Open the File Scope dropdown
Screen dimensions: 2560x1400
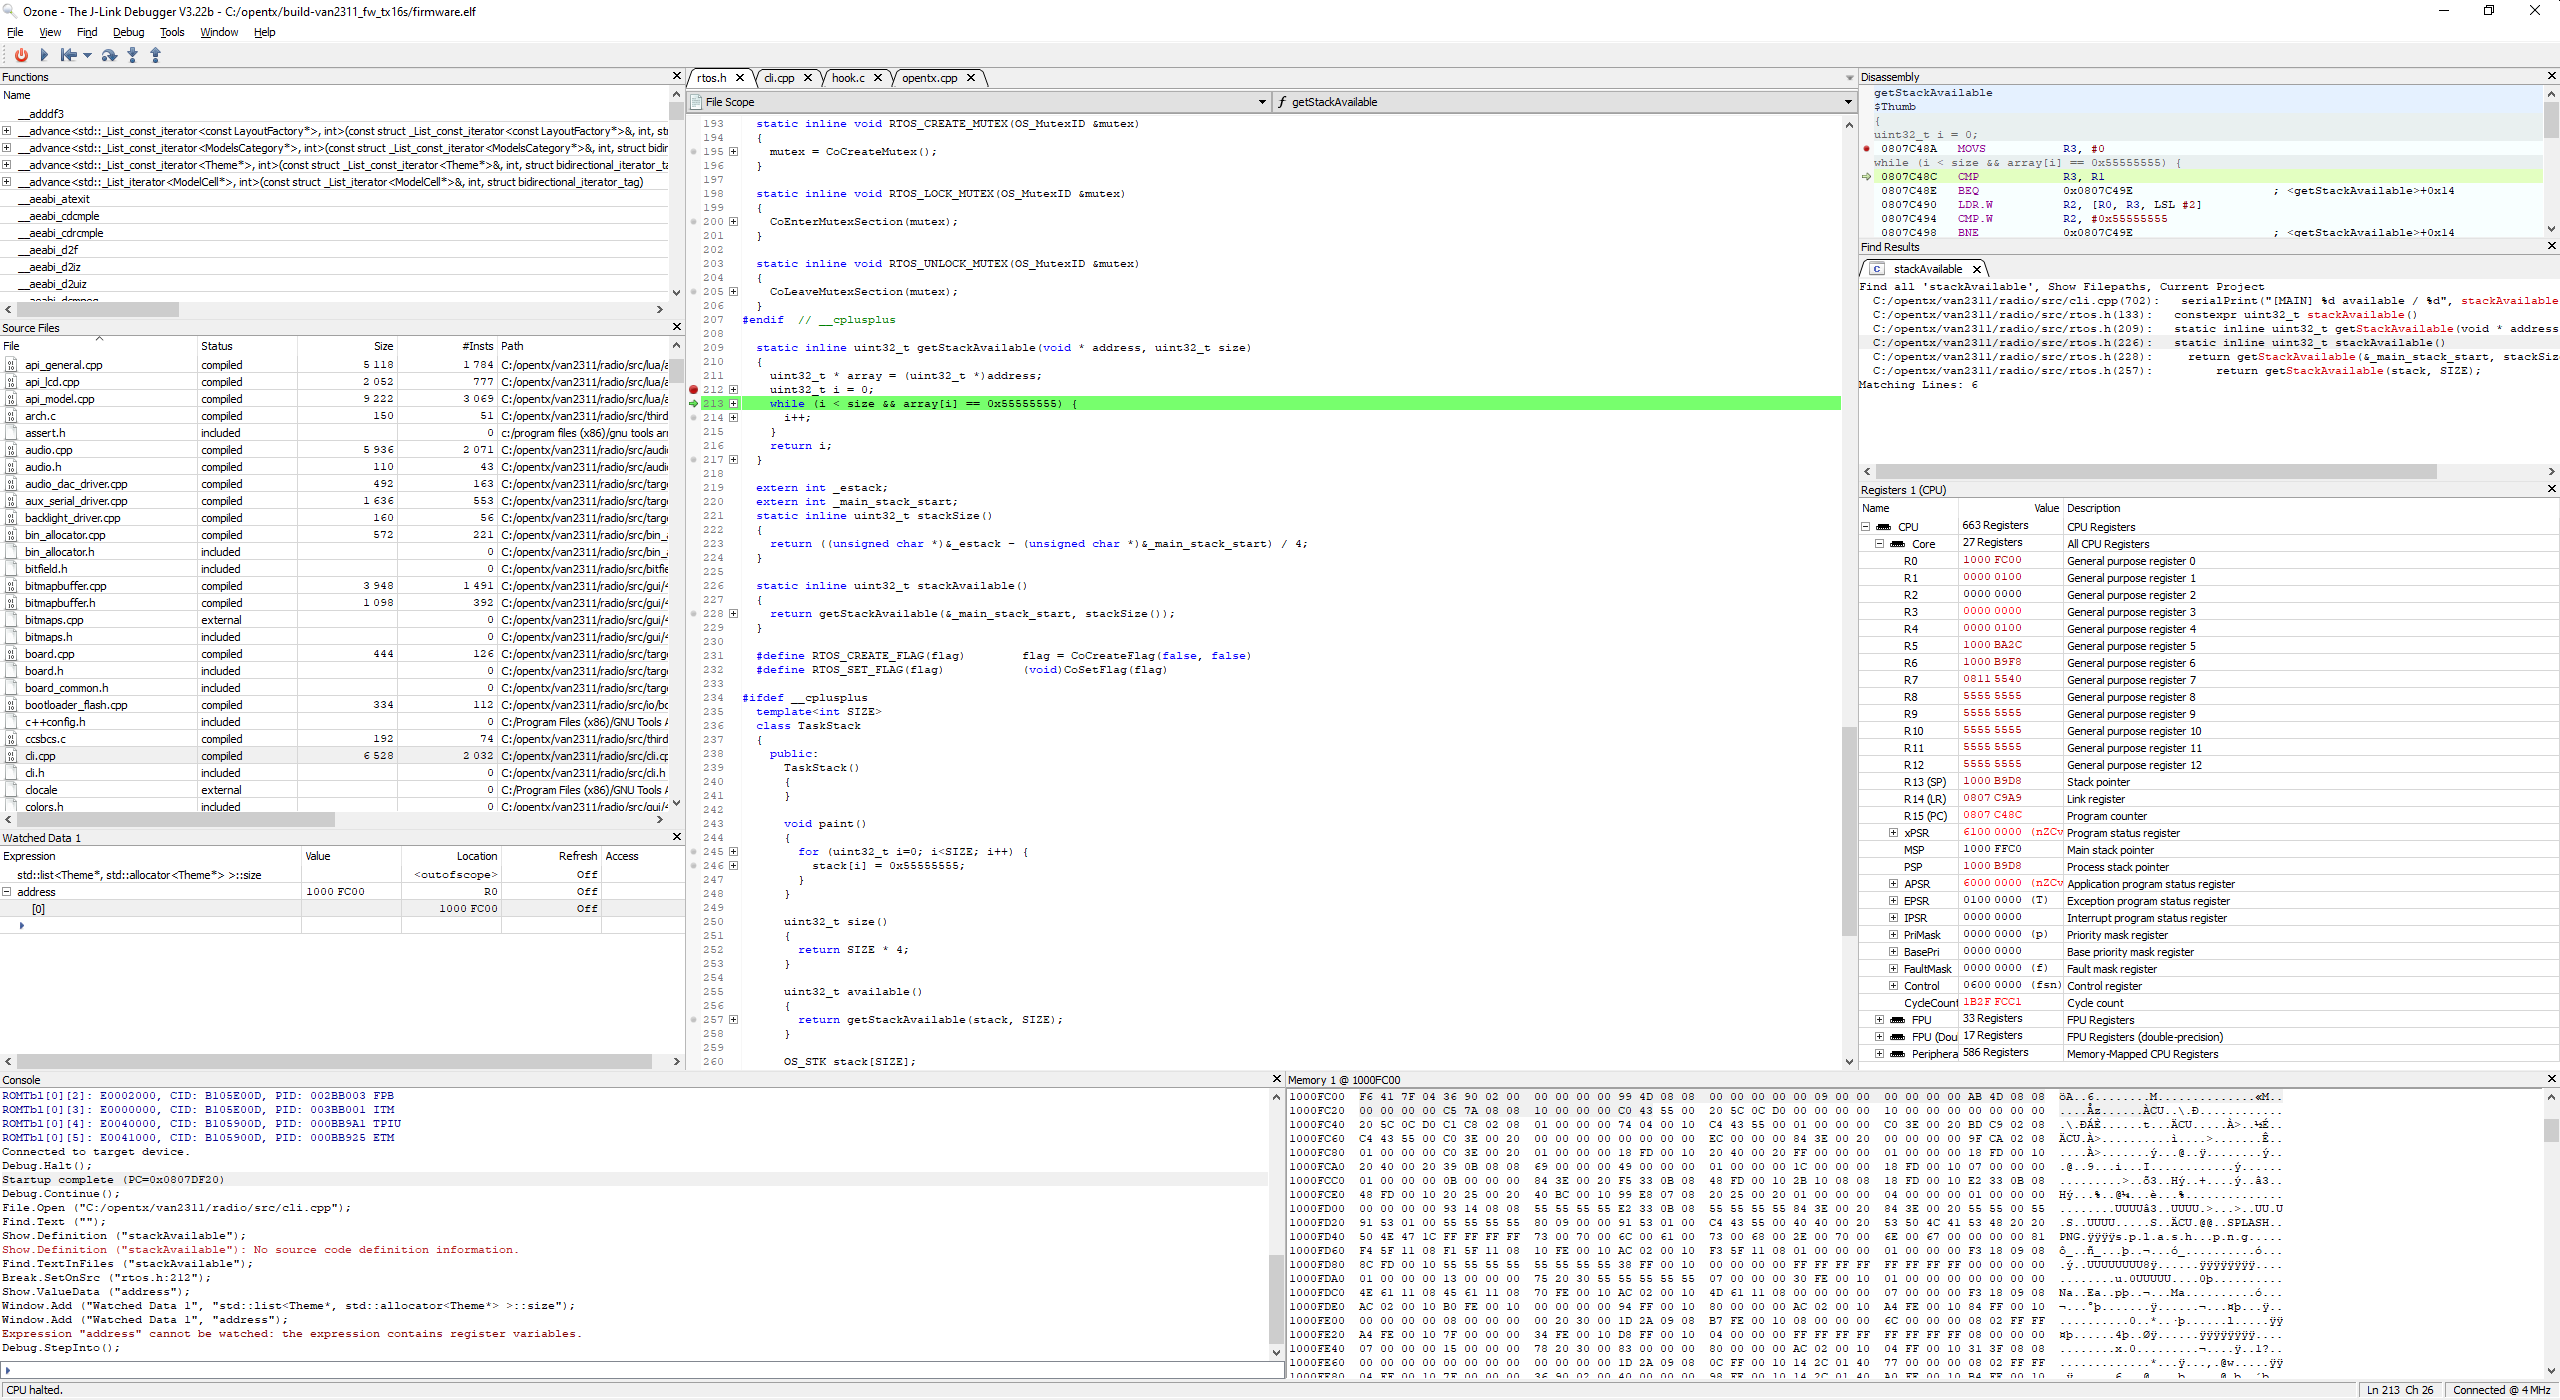pos(1262,102)
